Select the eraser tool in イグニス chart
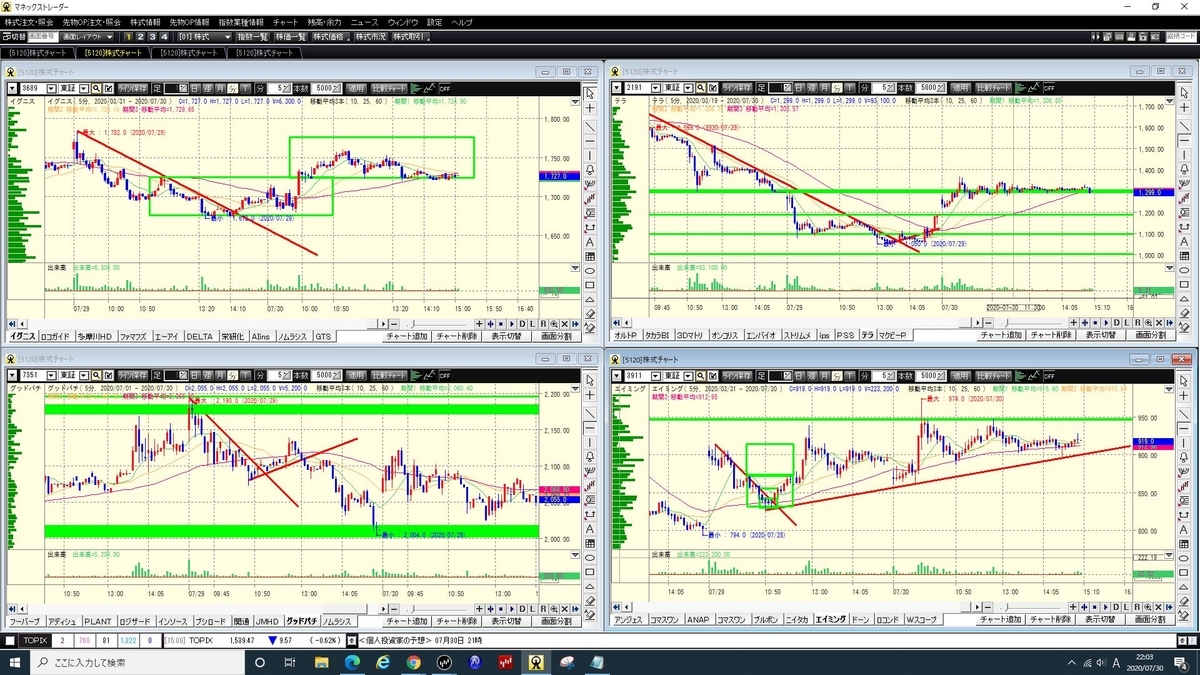 coord(590,314)
